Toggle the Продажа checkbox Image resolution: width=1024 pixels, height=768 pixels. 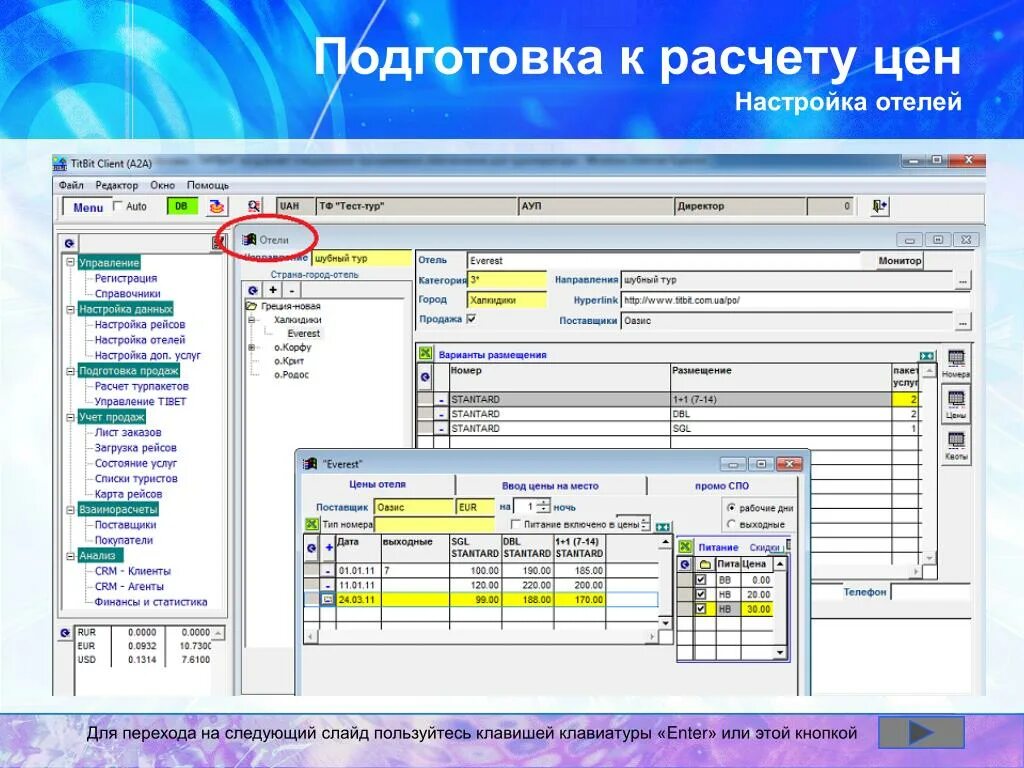coord(471,319)
